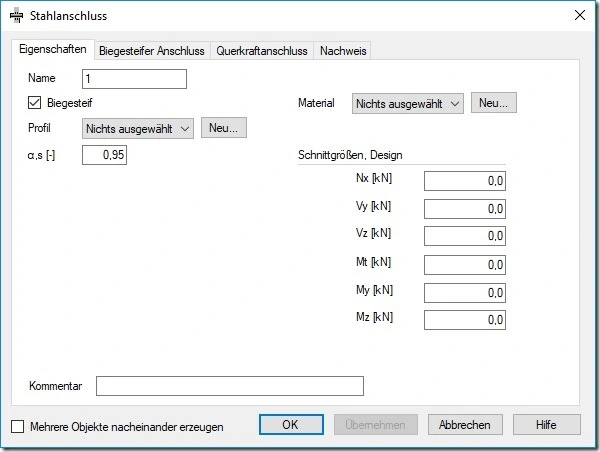Click the Nx [kN] input field
The height and width of the screenshot is (452, 600).
465,181
